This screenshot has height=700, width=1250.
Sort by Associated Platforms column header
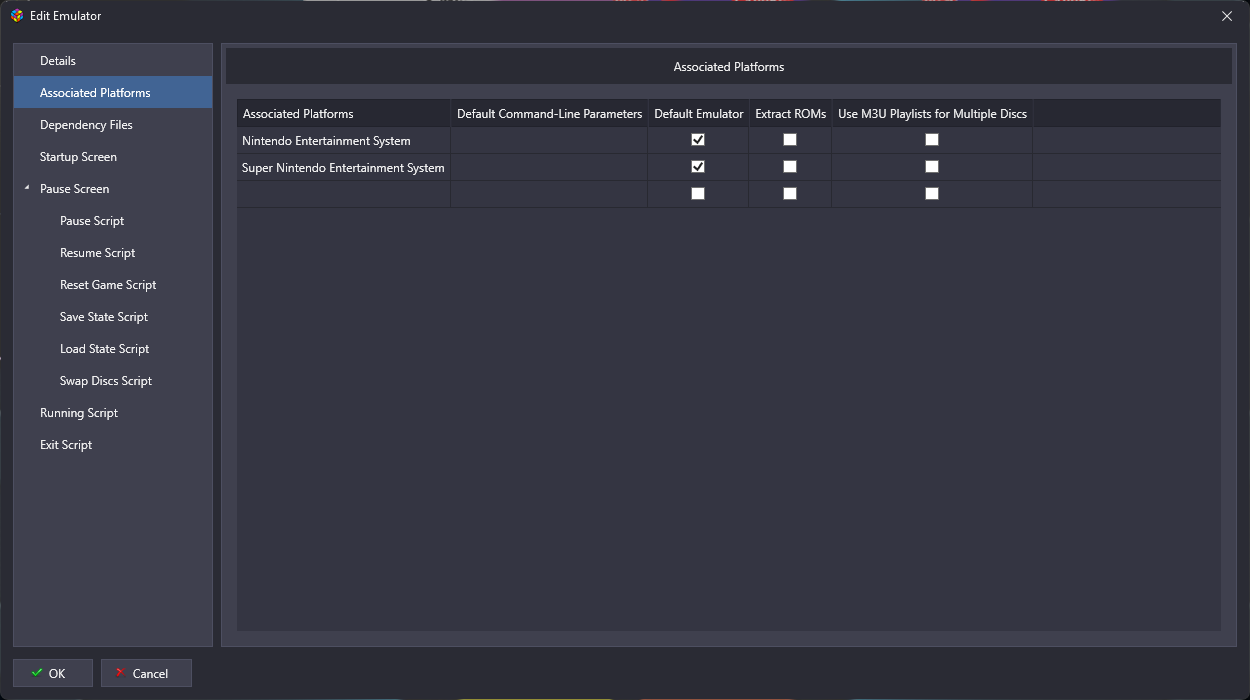(343, 114)
